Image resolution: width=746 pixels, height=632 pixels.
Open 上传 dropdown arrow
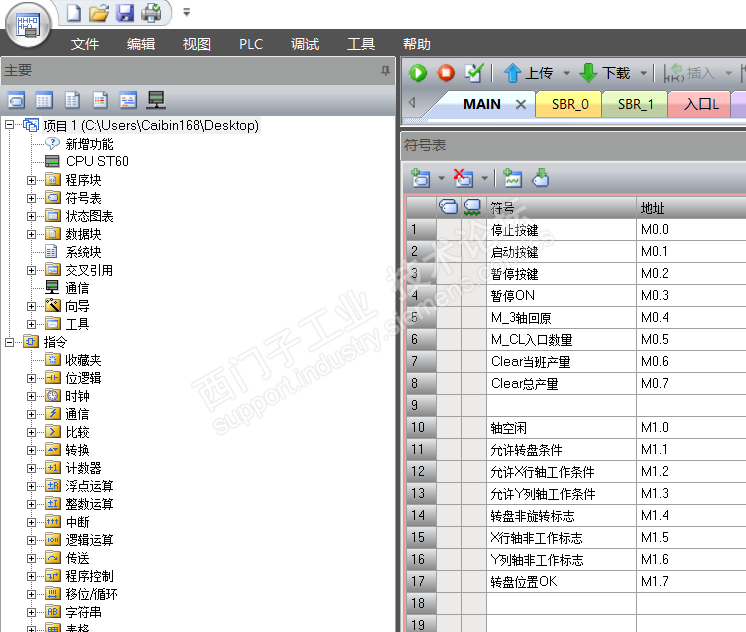point(566,73)
